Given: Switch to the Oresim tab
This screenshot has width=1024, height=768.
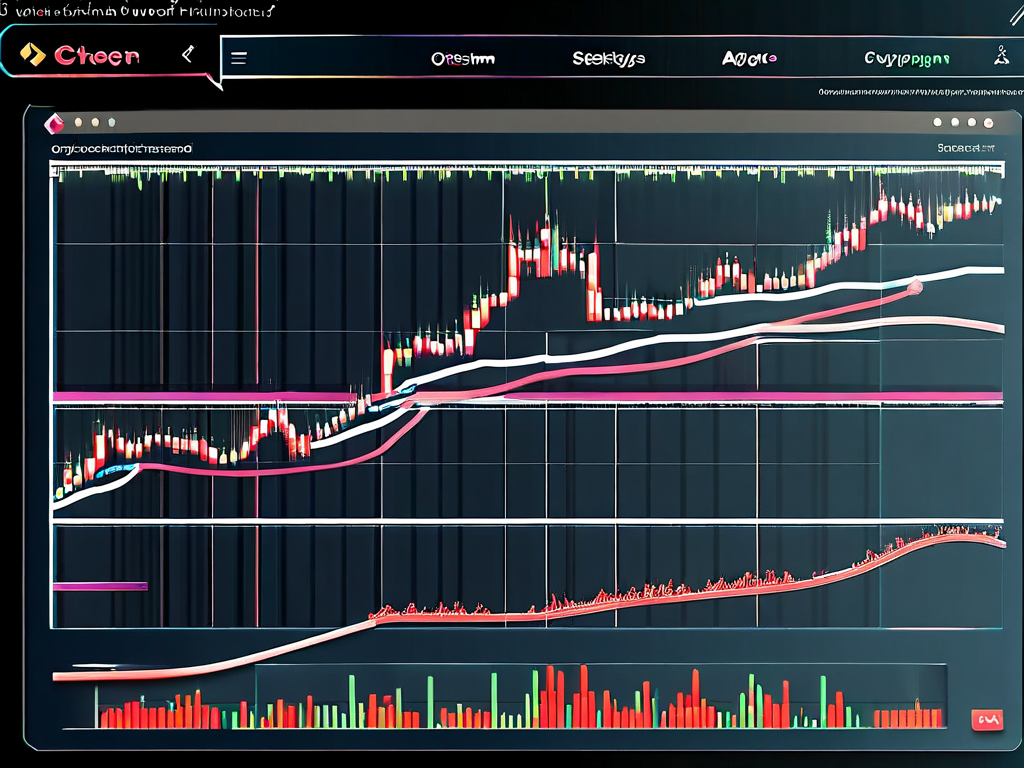Looking at the screenshot, I should click(462, 59).
